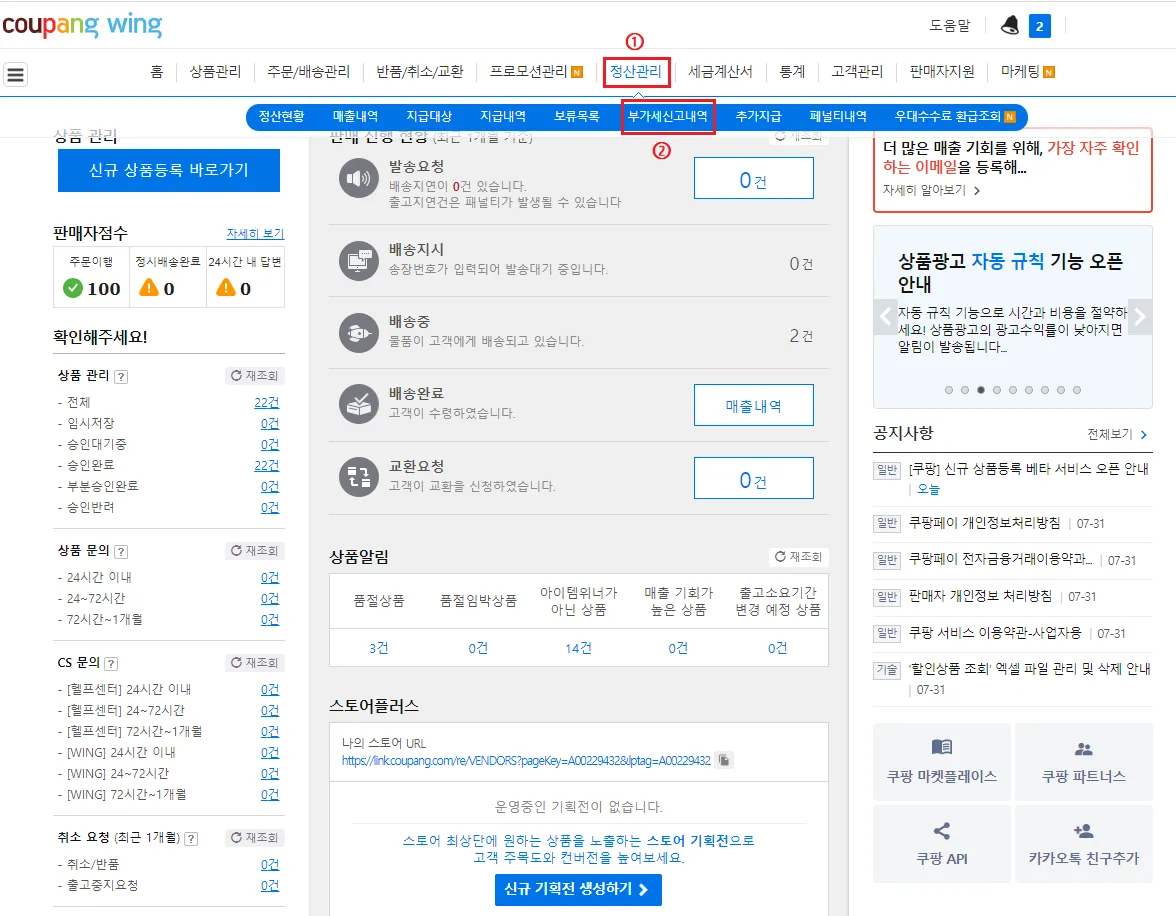Click the 배송완료 box icon

358,404
